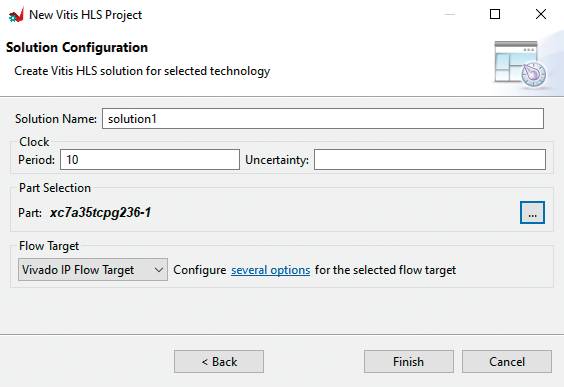Expand the Vivado IP Flow Target dropdown
This screenshot has height=387, width=564.
[93, 269]
